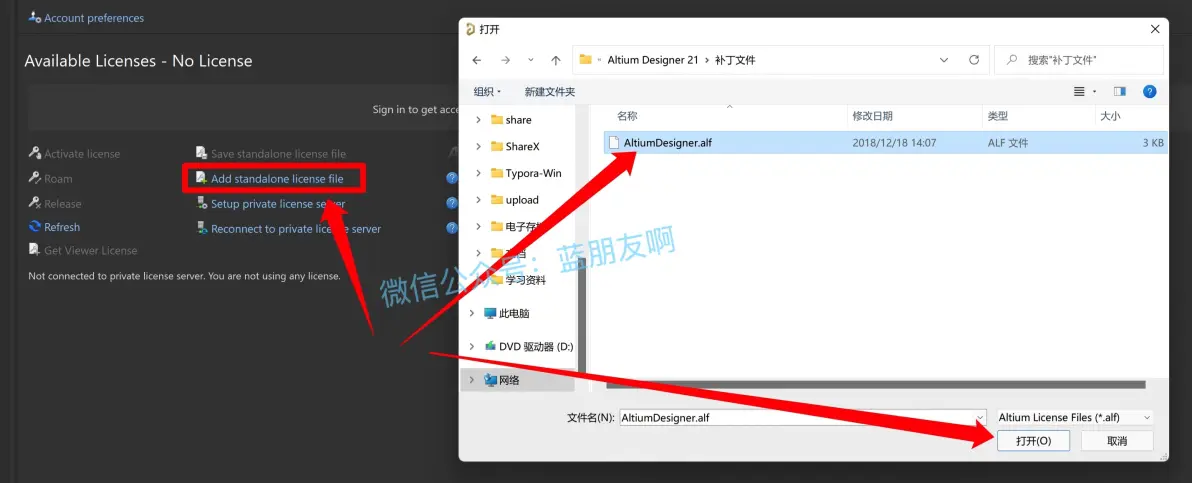Click the file list horizontal scrollbar
Screen dimensions: 1192x483
(875, 386)
